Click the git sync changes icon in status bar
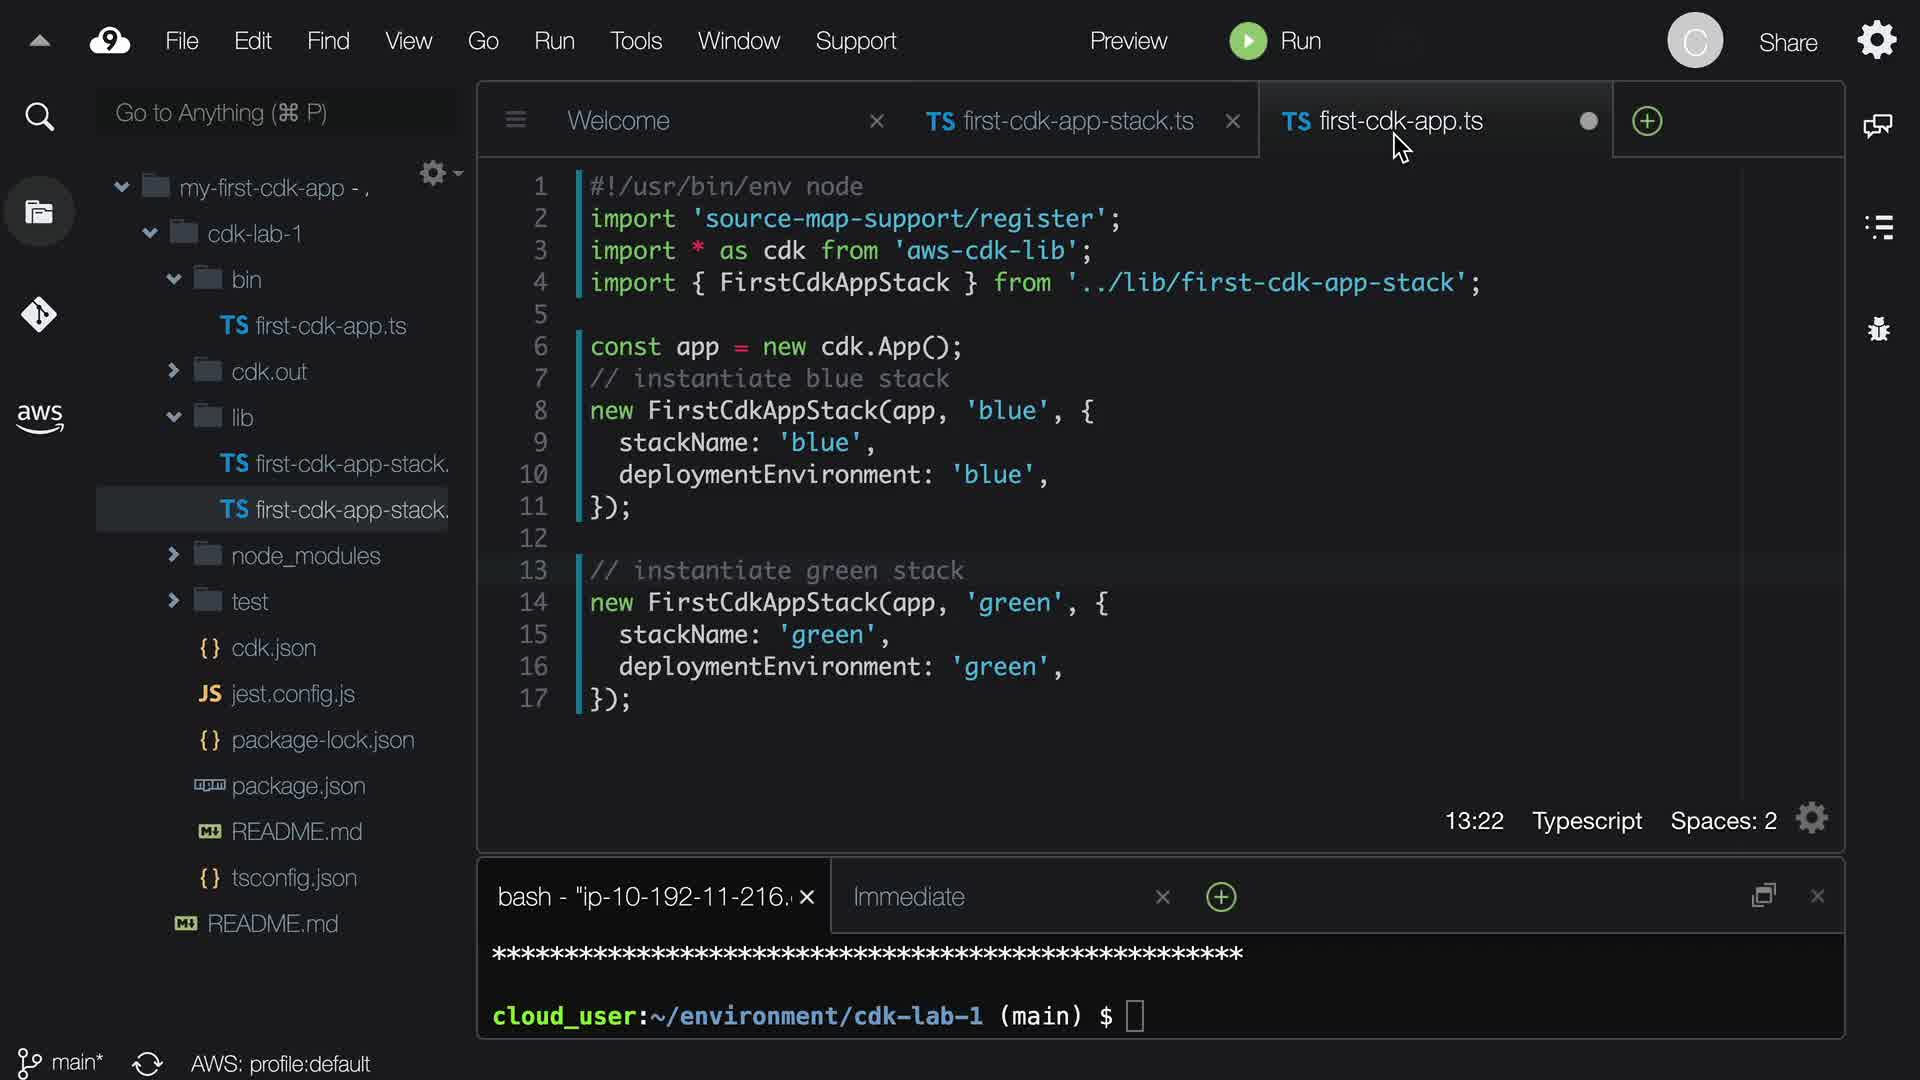 click(x=147, y=1063)
